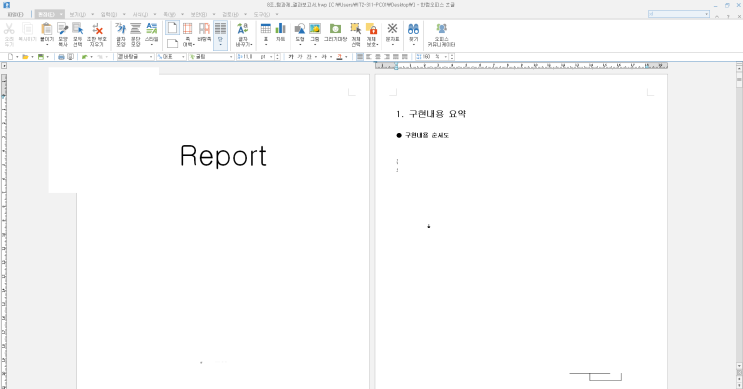Select left paragraph alignment
The width and height of the screenshot is (743, 389).
pos(369,57)
